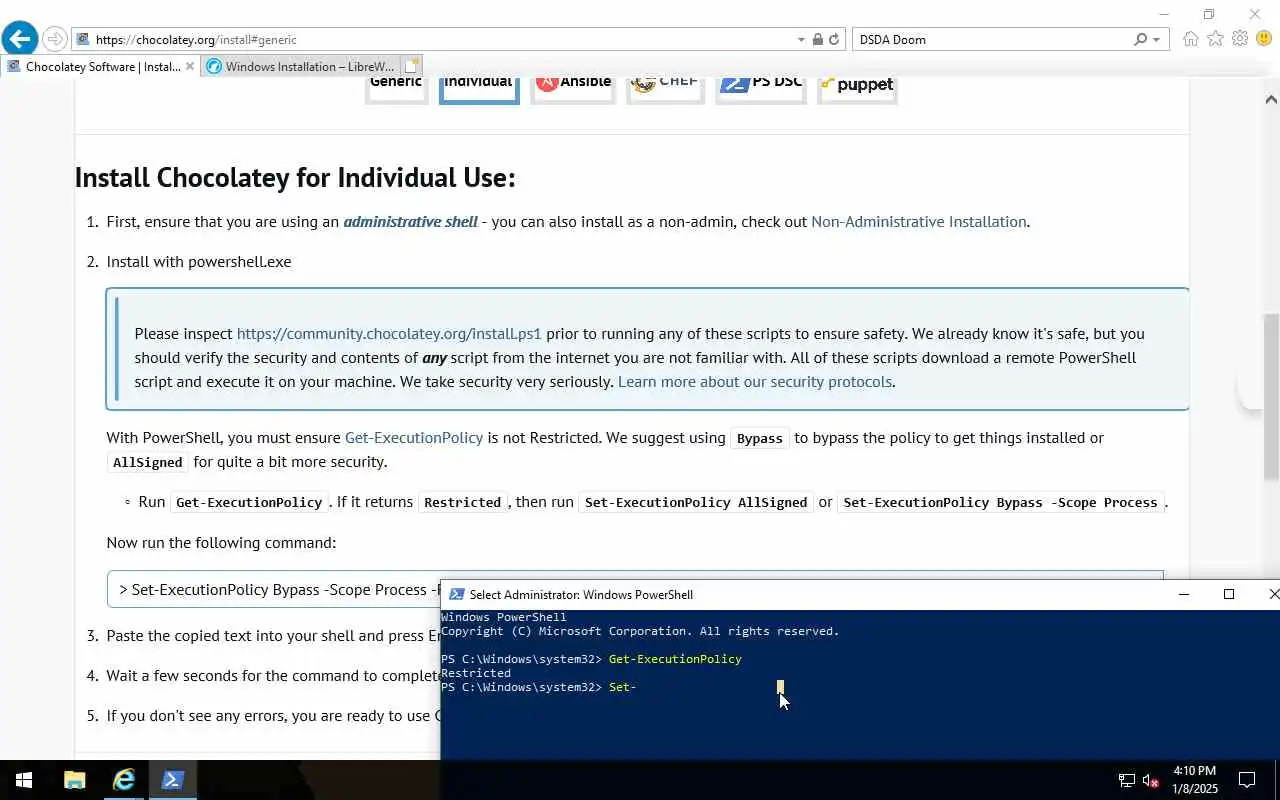Click the smiley feedback icon

point(1263,38)
